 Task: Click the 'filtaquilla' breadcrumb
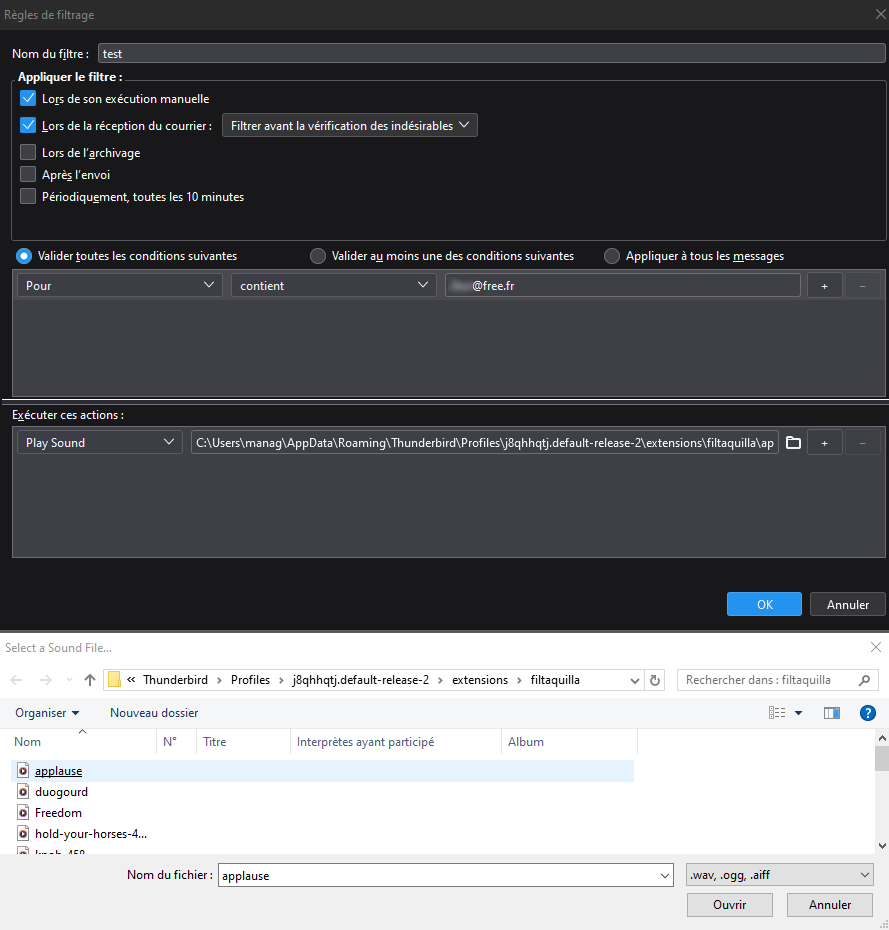pos(555,680)
